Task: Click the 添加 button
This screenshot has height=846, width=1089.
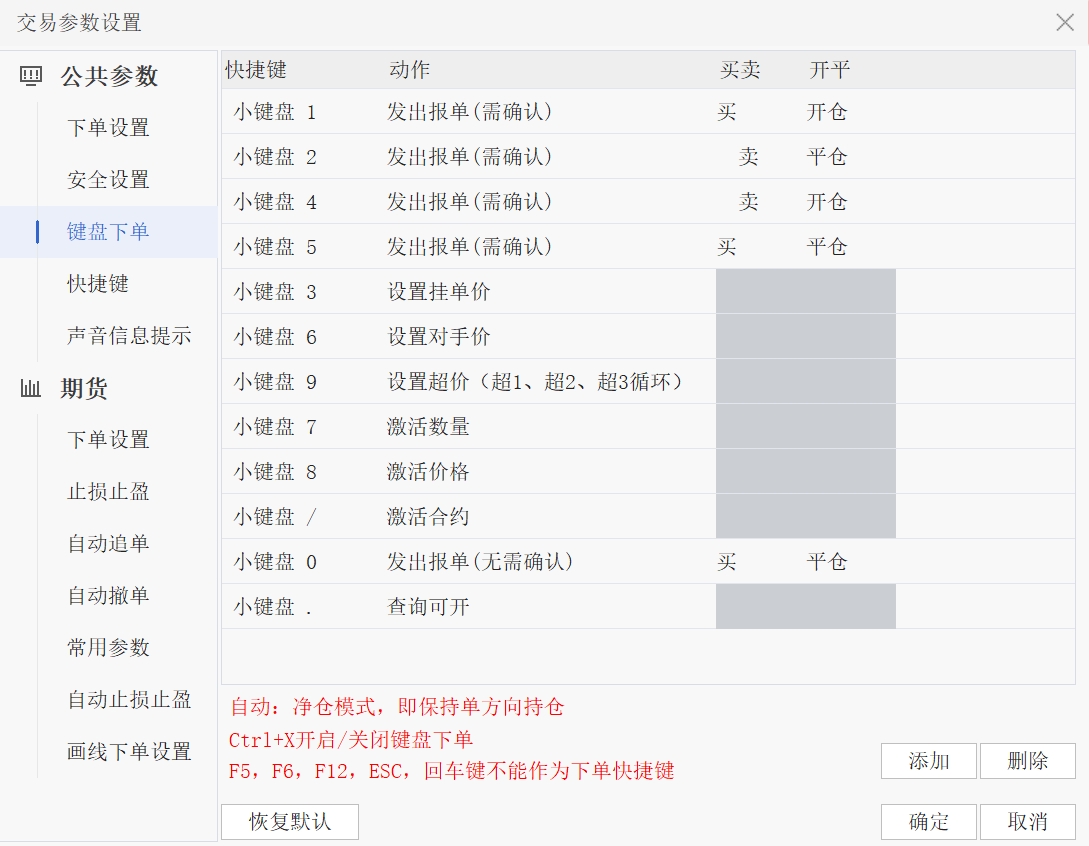Action: (x=928, y=761)
